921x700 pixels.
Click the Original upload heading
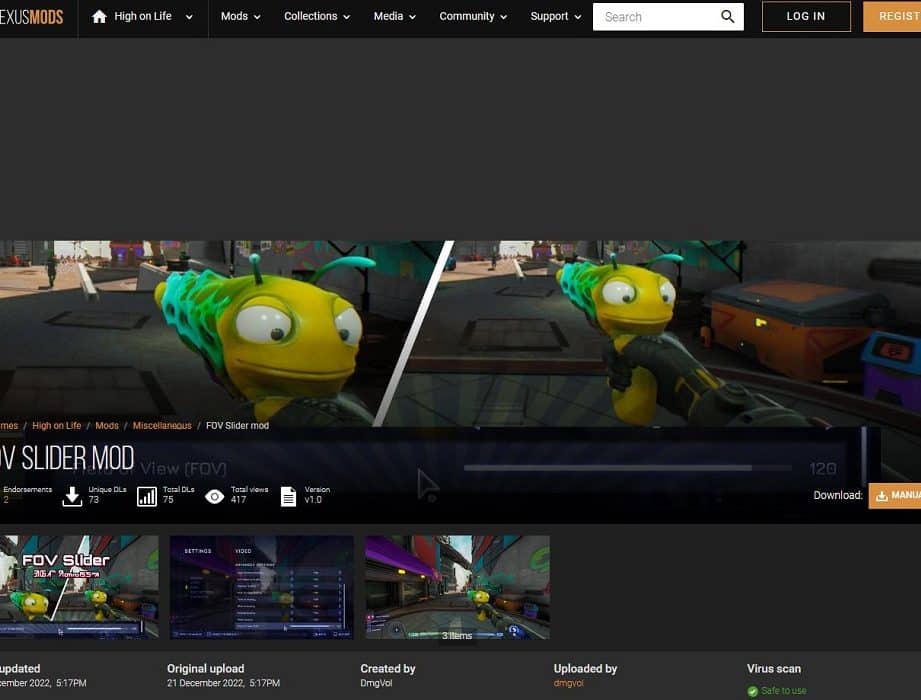point(206,669)
